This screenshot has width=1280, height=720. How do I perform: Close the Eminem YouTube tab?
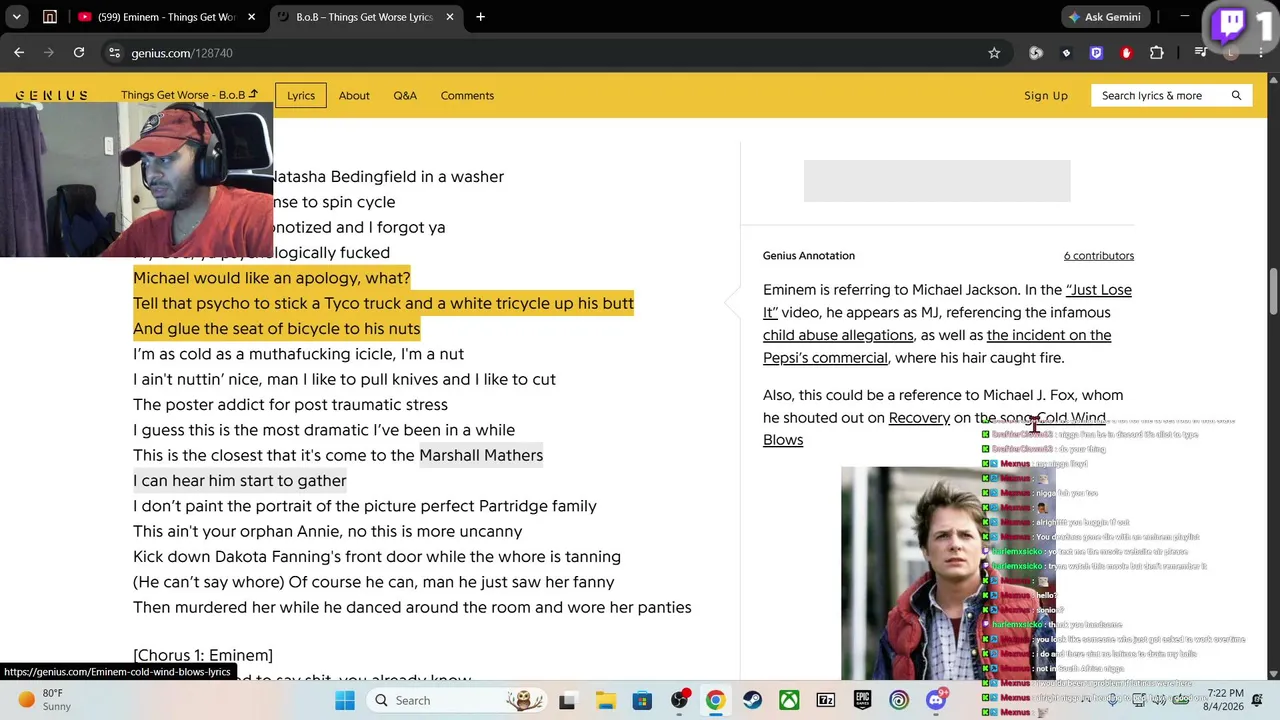(x=251, y=17)
